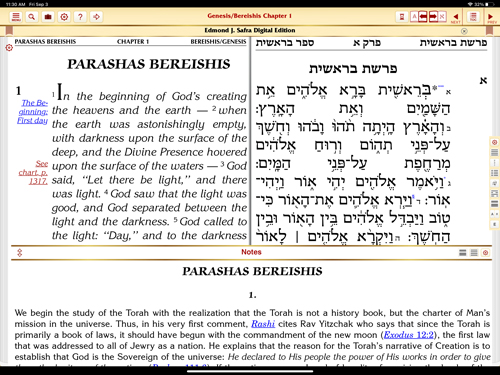Click the chapter number 1 in margin
The image size is (500, 375).
(18, 91)
